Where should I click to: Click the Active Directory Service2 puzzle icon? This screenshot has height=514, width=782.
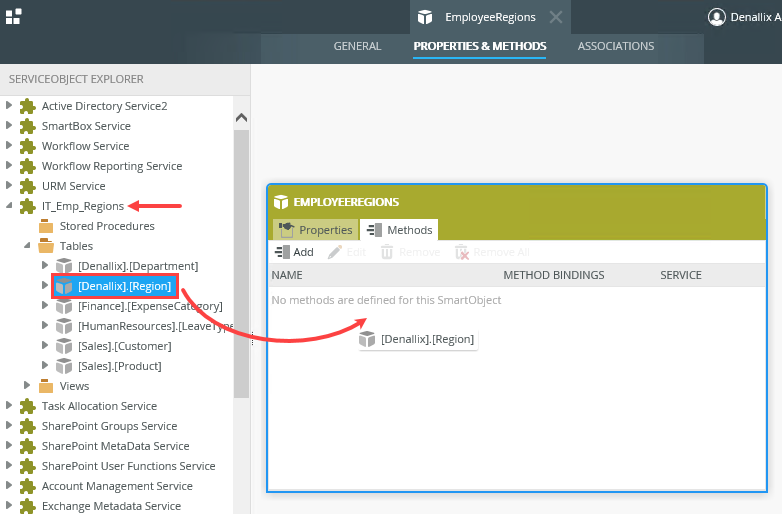tap(27, 106)
